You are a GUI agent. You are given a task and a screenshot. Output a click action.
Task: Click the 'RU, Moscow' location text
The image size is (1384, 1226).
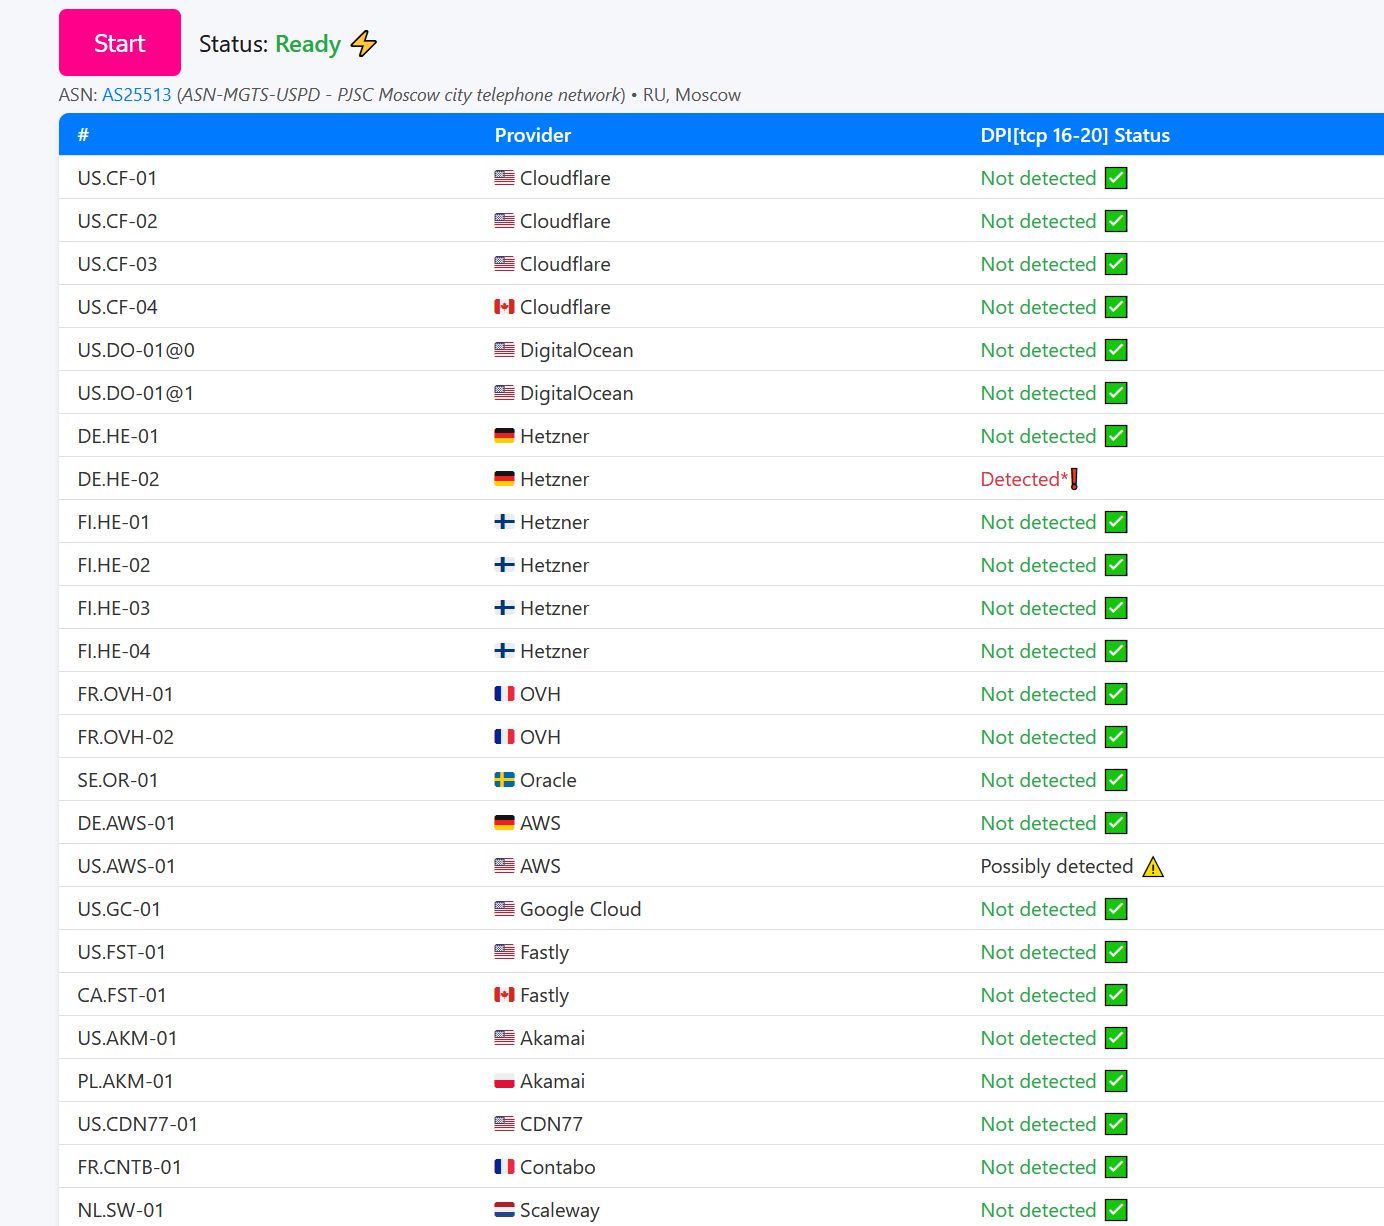pyautogui.click(x=692, y=95)
